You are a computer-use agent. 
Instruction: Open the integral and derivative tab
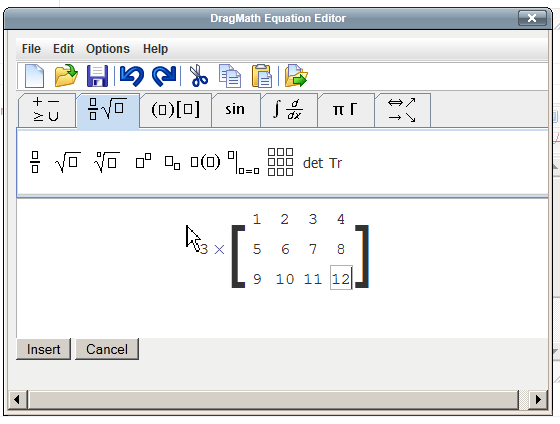(x=289, y=110)
